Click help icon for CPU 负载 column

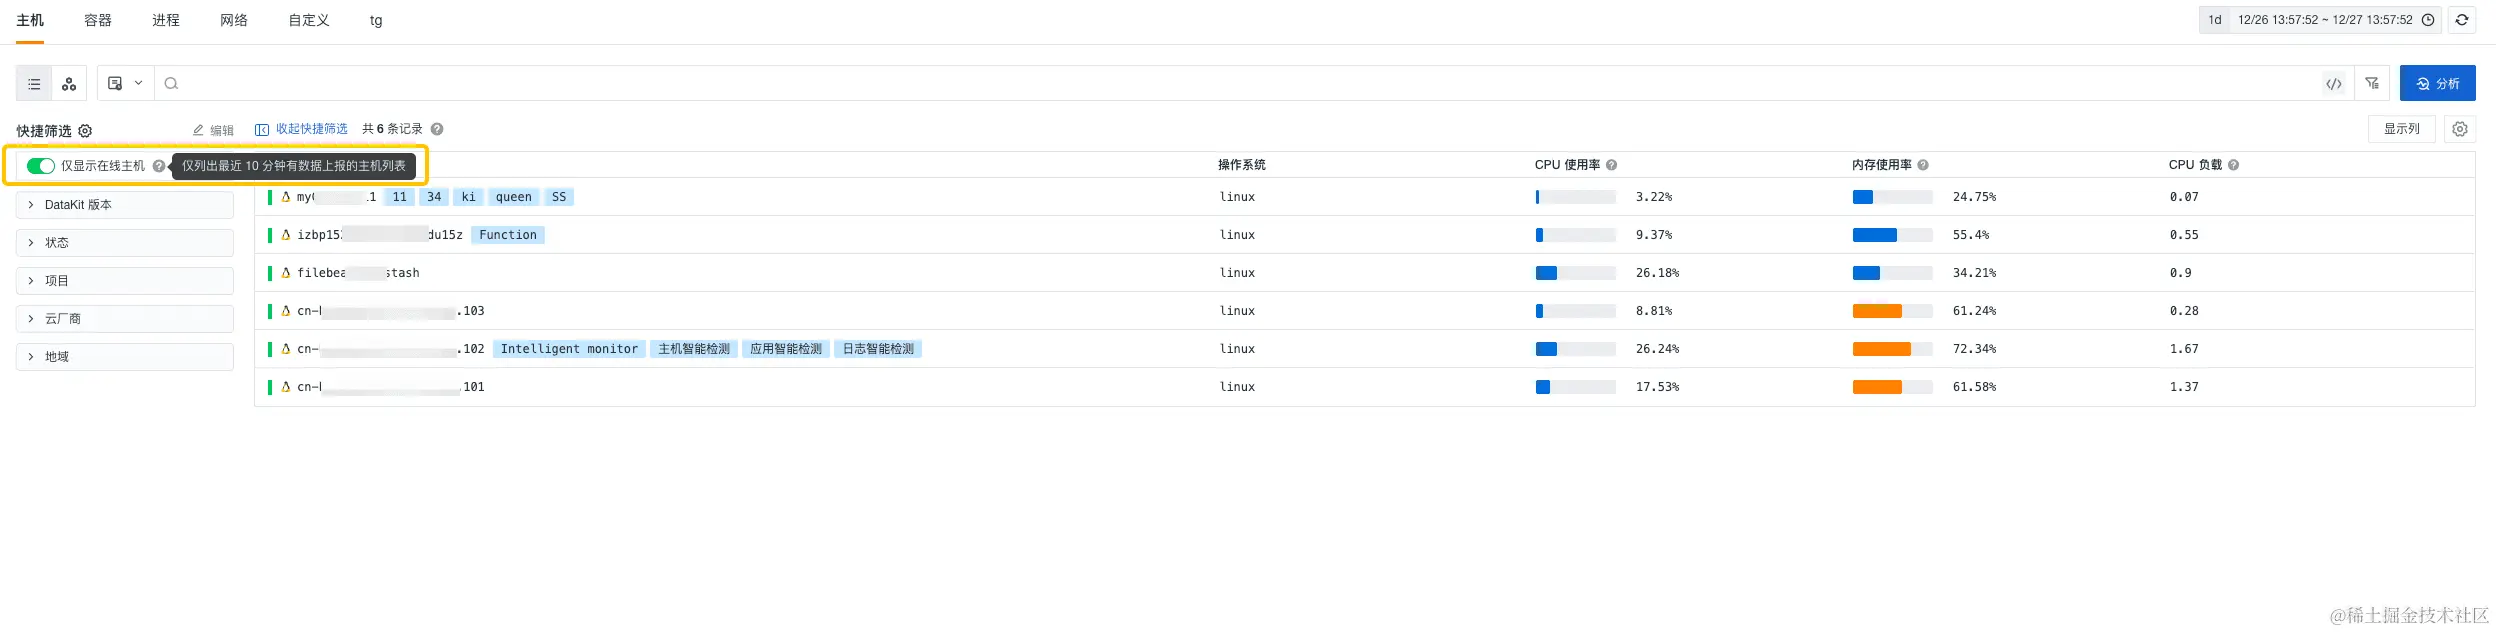coord(2233,165)
